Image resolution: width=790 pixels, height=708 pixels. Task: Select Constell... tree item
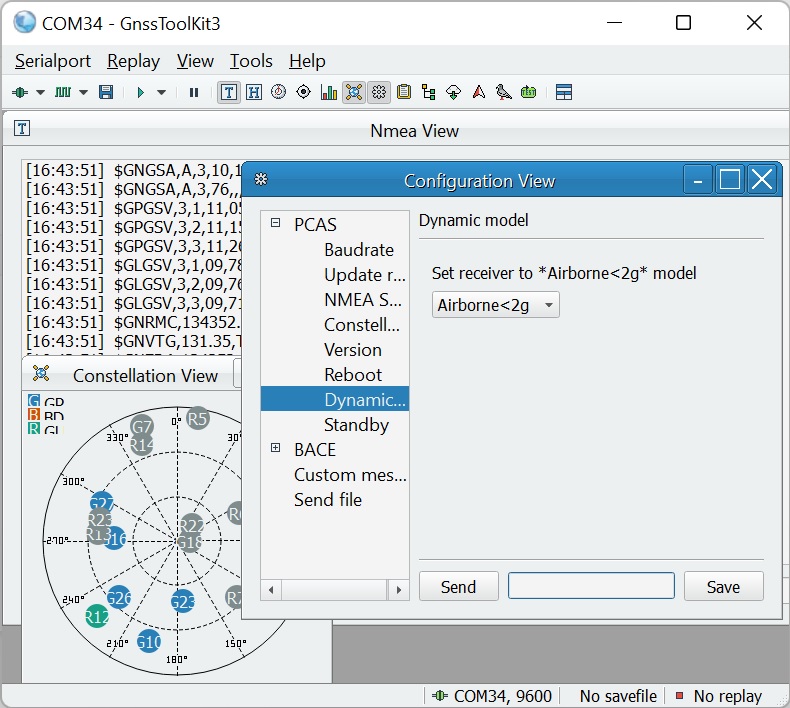362,325
